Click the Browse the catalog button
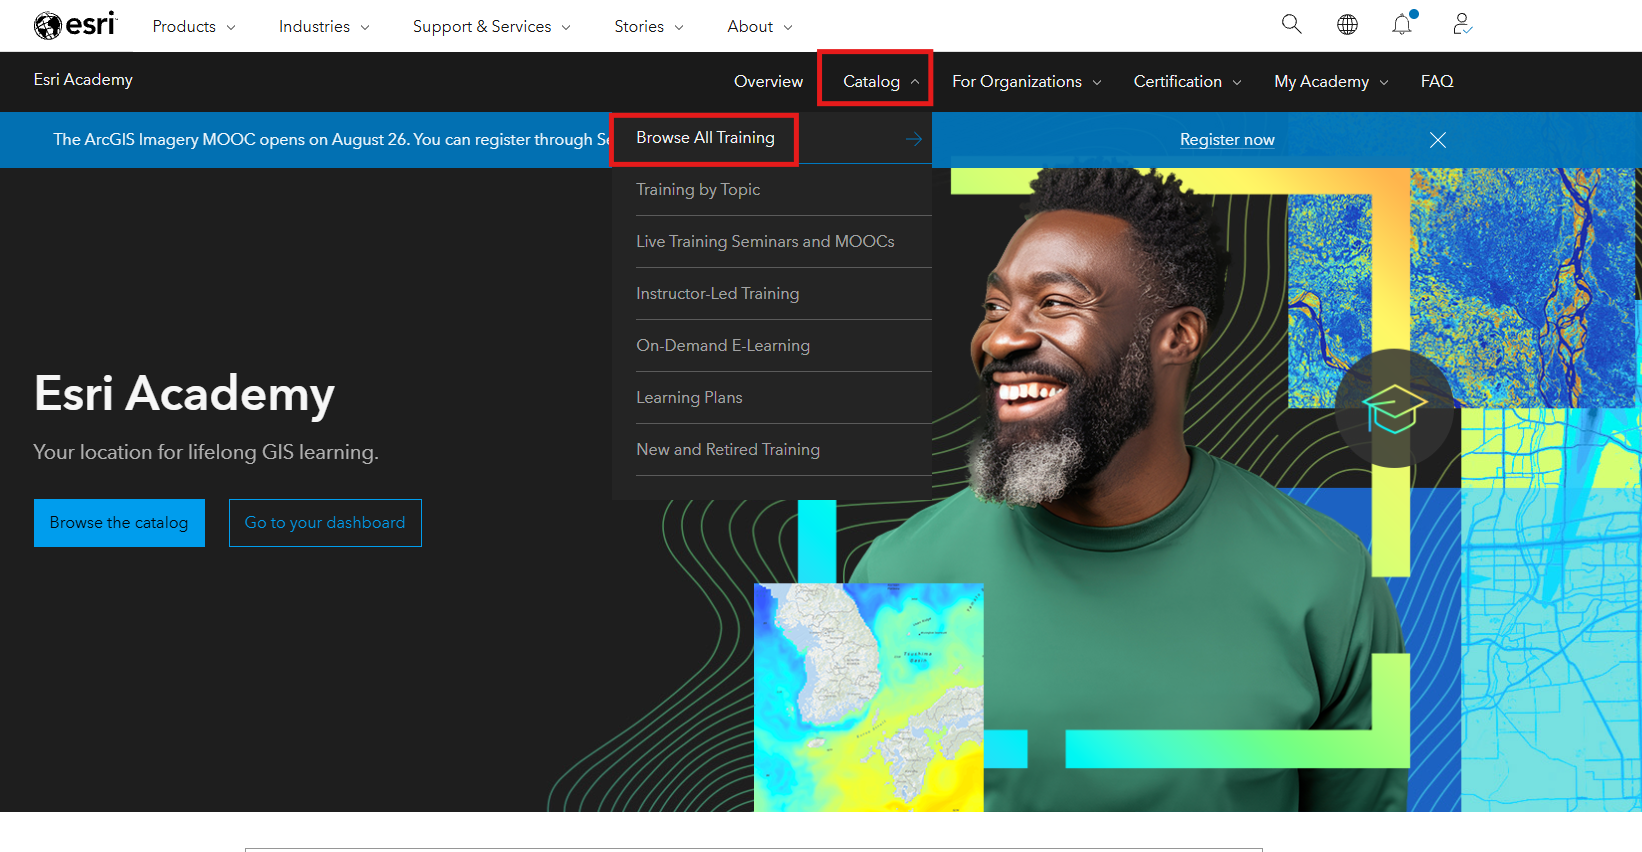This screenshot has height=852, width=1642. [119, 523]
